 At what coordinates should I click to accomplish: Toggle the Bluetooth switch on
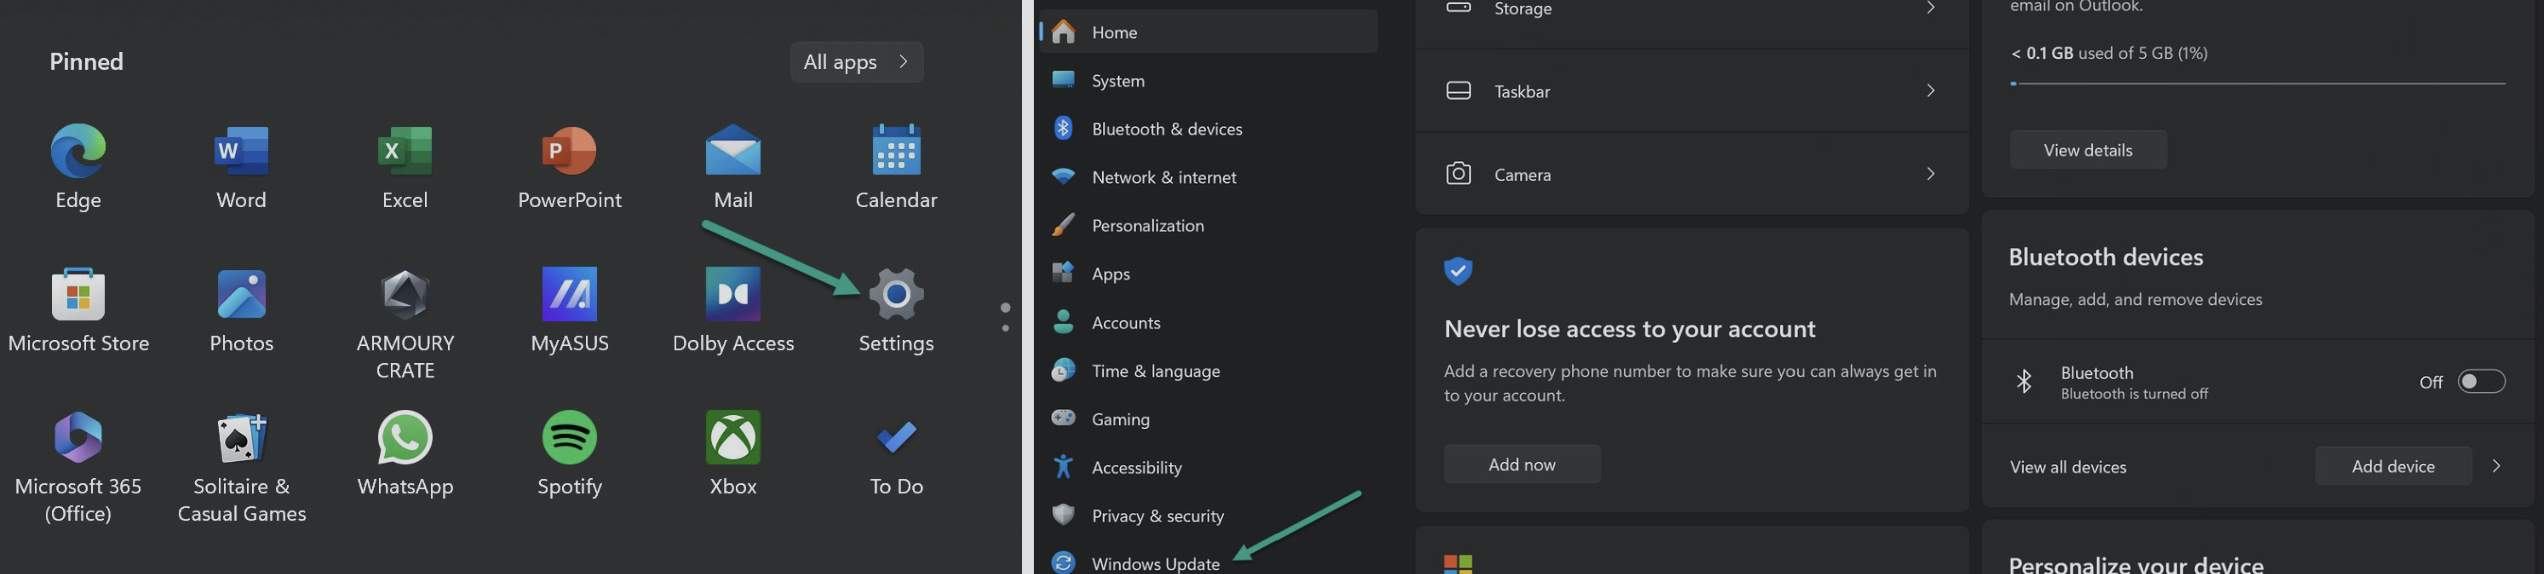click(x=2481, y=381)
